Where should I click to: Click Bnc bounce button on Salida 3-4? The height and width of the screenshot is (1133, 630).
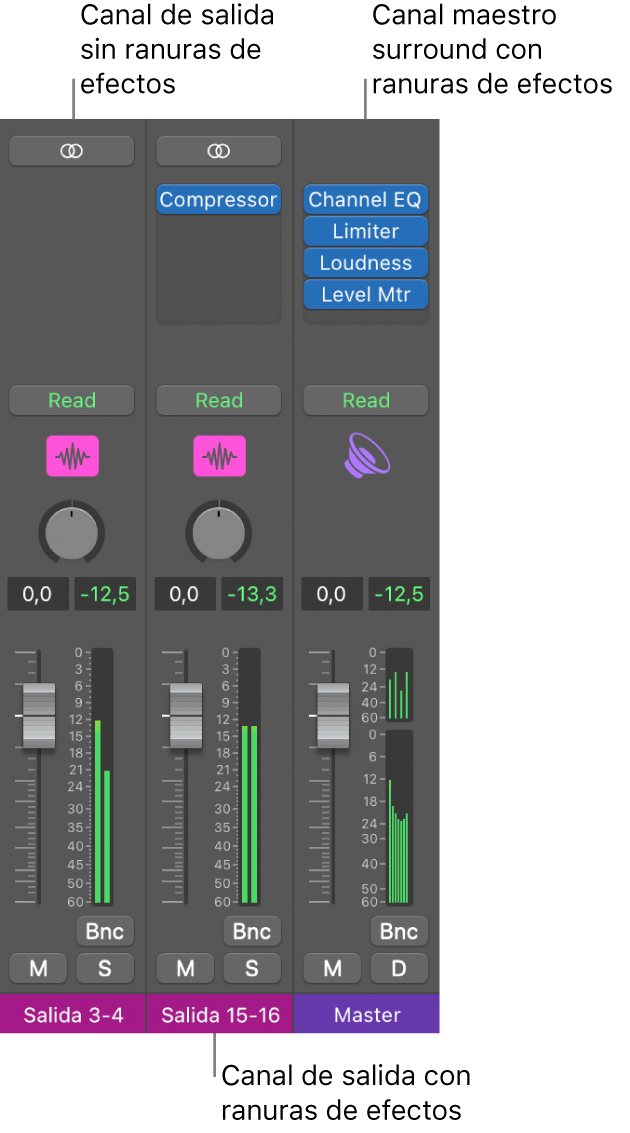tap(105, 931)
